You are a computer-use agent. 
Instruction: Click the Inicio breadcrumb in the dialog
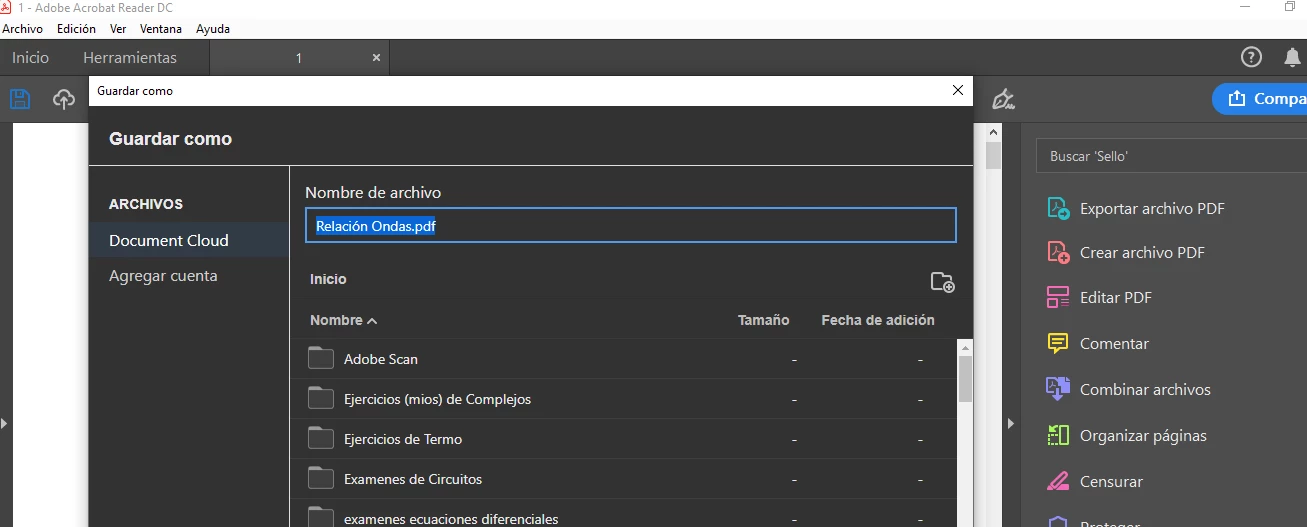click(328, 279)
